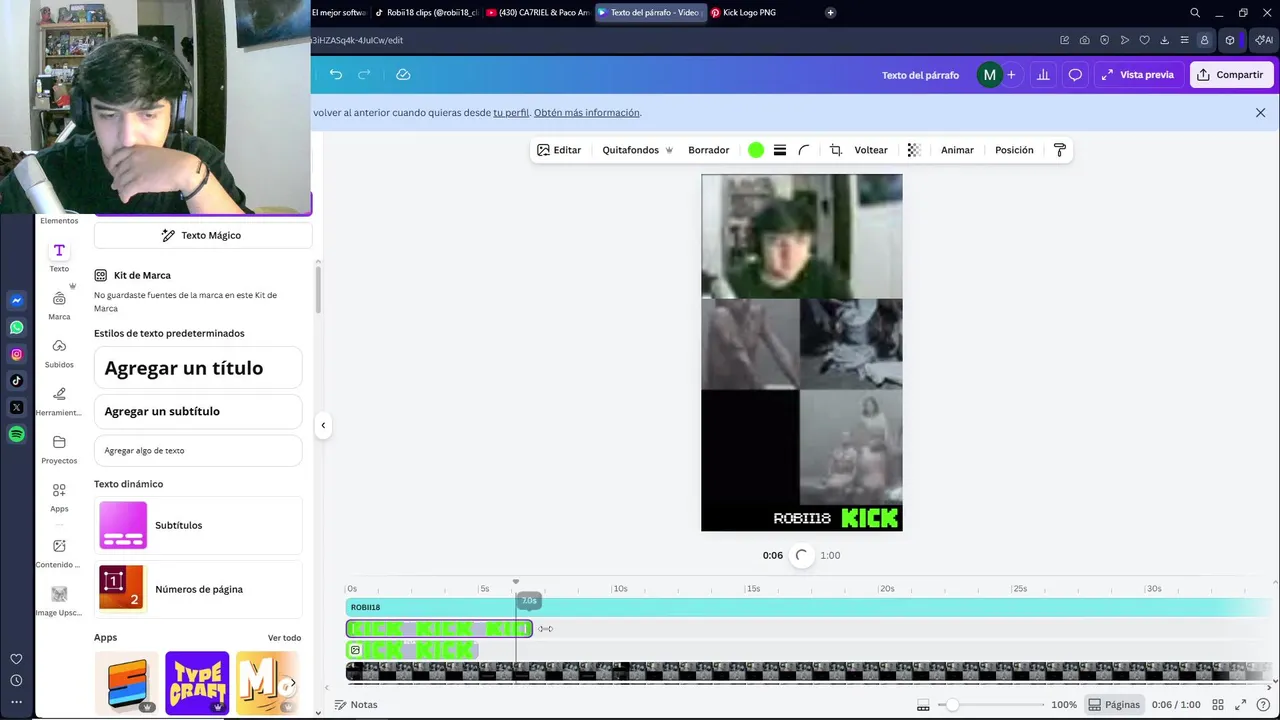Open the tu perfil link
The width and height of the screenshot is (1280, 720).
pos(511,113)
